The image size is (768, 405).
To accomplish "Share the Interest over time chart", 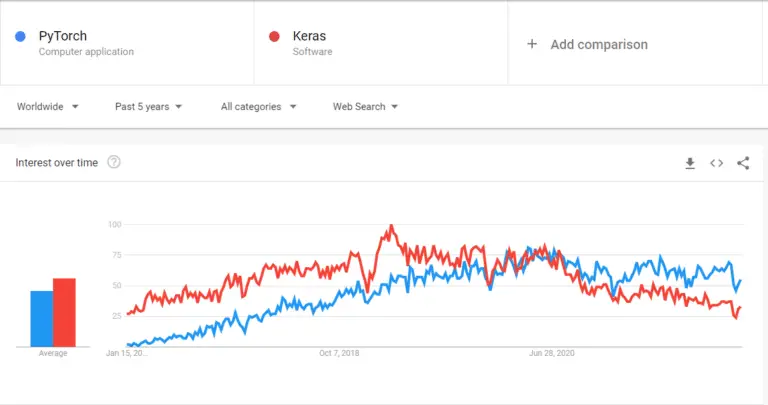I will point(743,163).
